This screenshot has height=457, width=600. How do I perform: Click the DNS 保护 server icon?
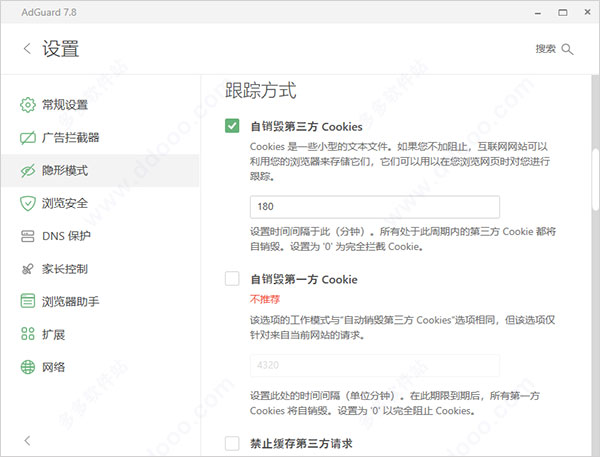coord(28,236)
